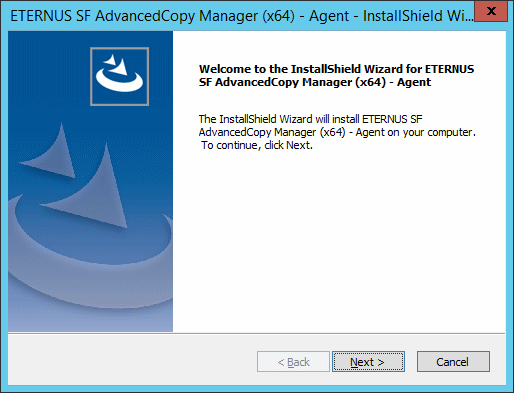Click the window title bar text
Image resolution: width=514 pixels, height=393 pixels.
click(x=241, y=16)
